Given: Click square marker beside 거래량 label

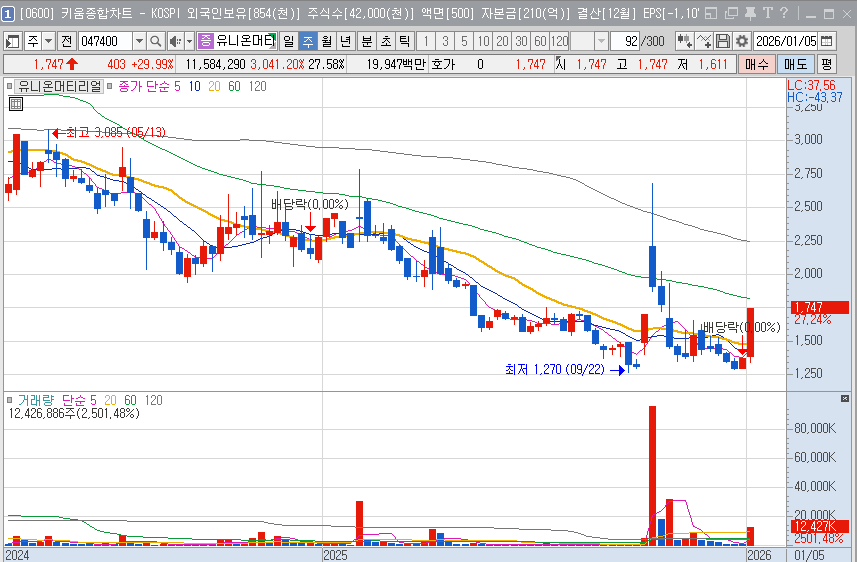Looking at the screenshot, I should coord(9,400).
